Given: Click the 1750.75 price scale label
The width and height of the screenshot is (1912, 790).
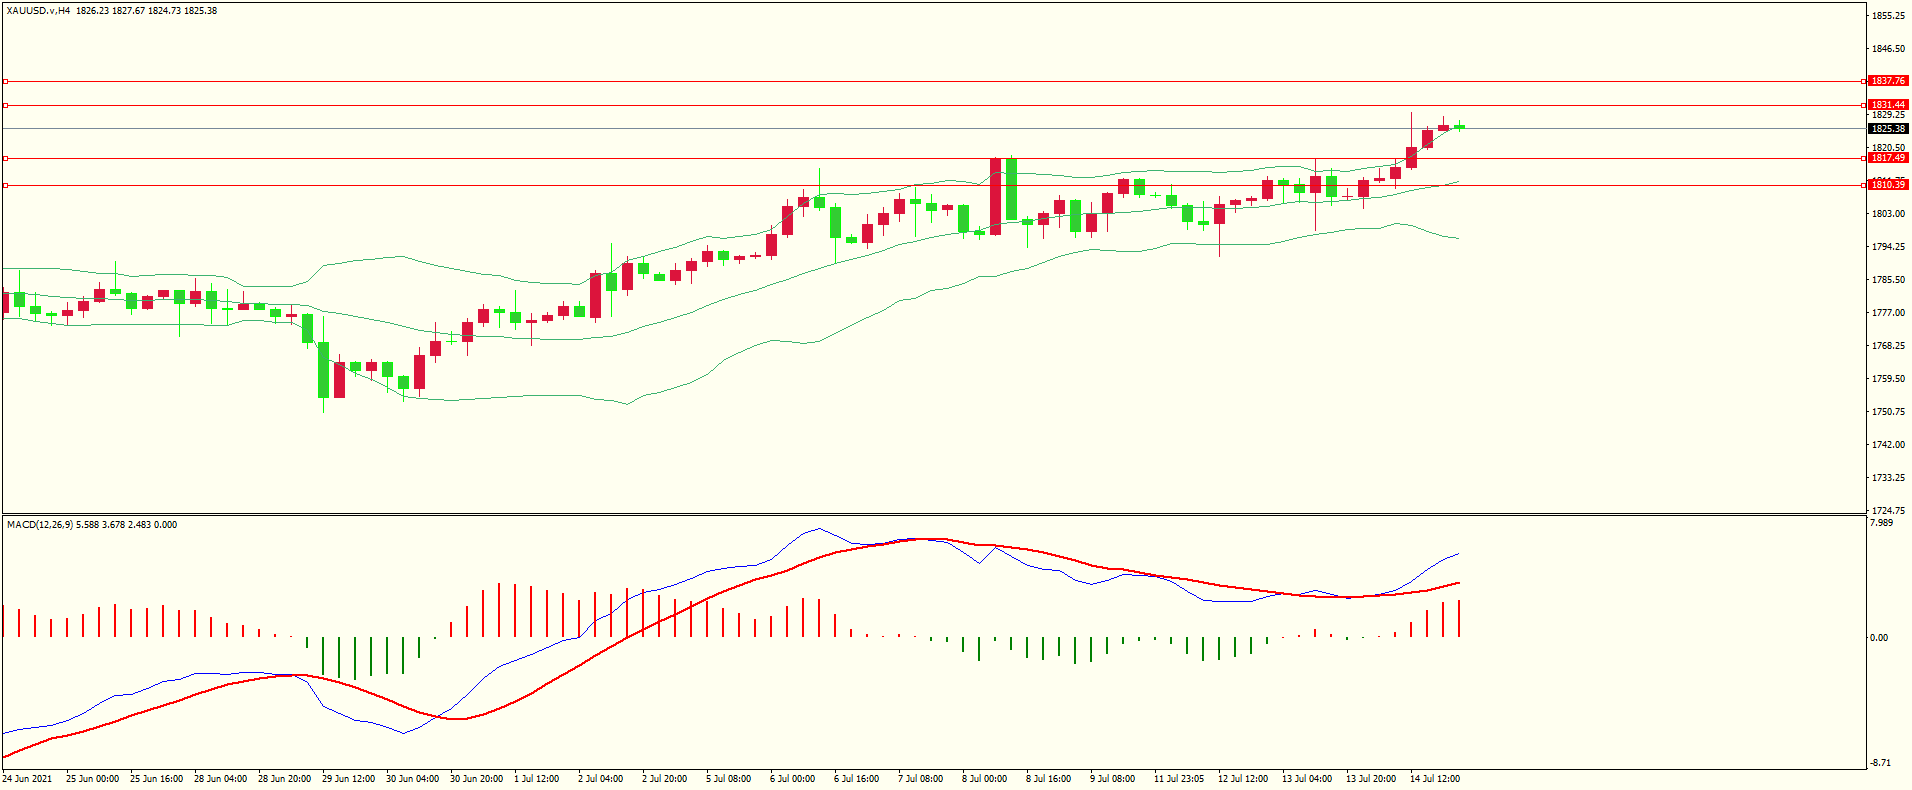Looking at the screenshot, I should pos(1888,412).
